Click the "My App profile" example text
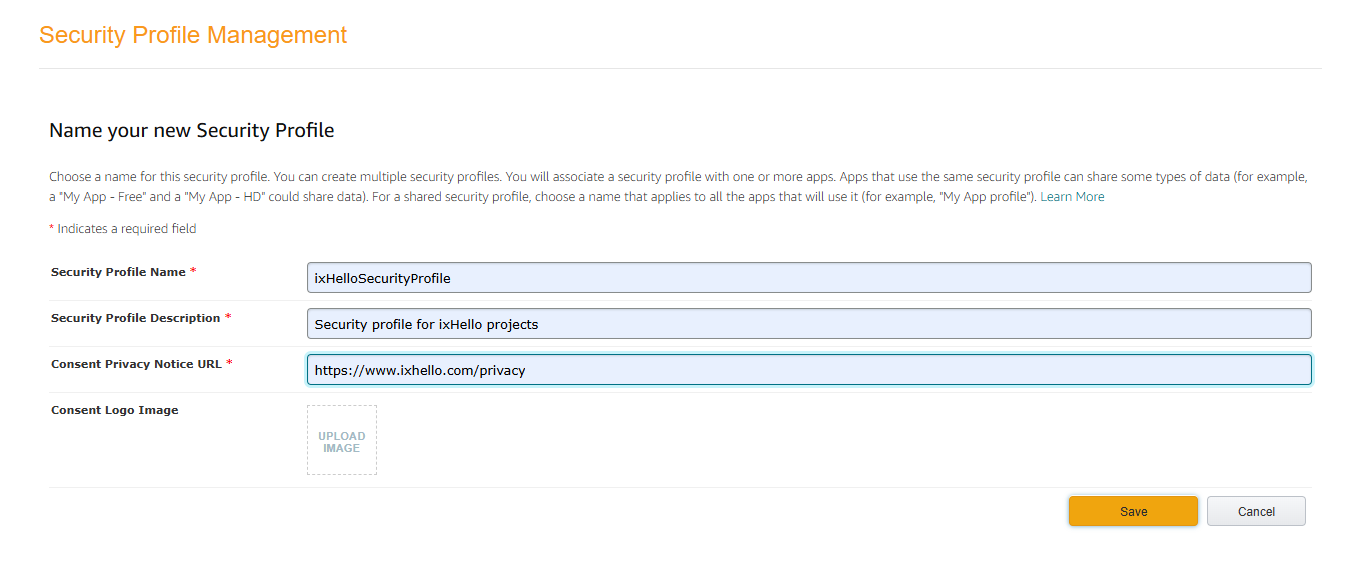 [x=988, y=197]
